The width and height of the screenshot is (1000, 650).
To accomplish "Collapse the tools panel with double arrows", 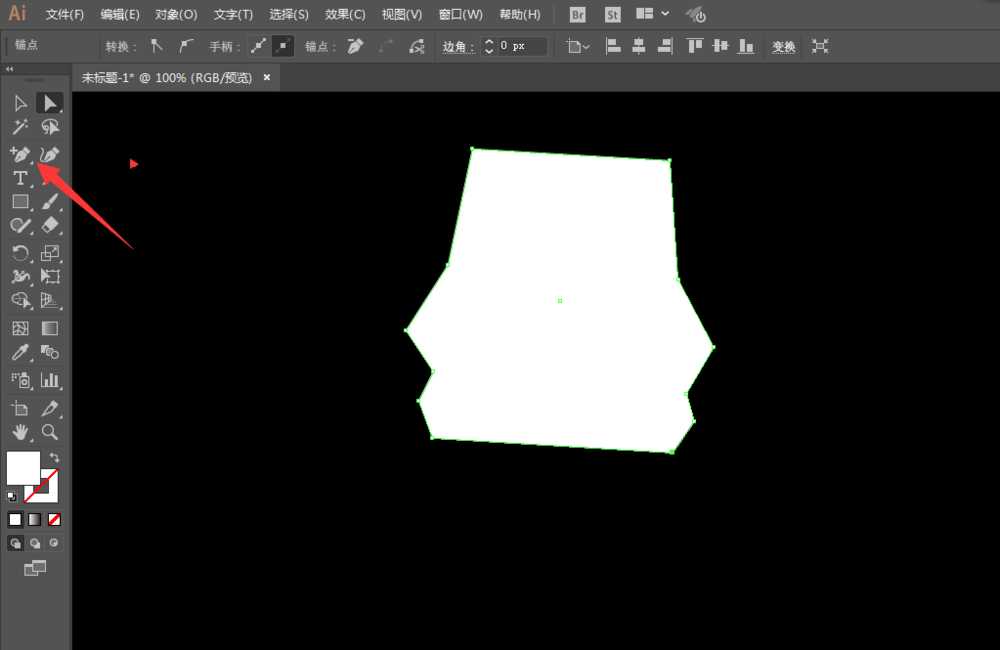I will (9, 68).
